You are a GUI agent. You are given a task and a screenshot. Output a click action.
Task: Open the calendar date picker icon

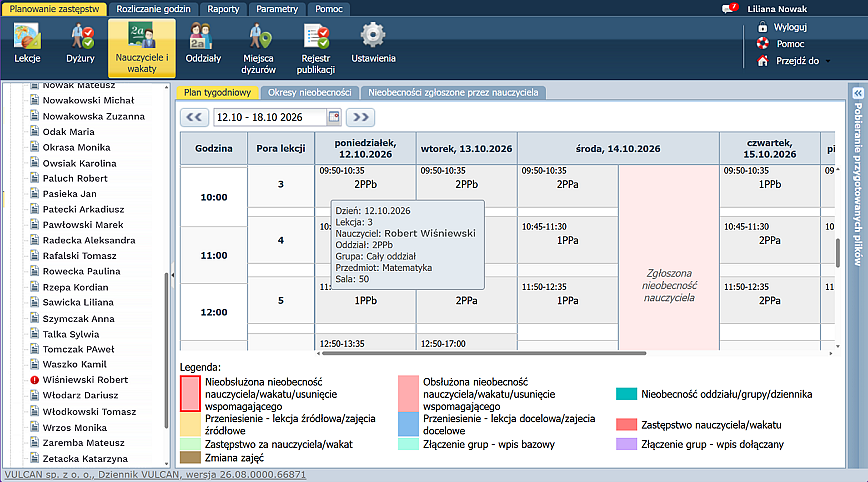(x=334, y=117)
